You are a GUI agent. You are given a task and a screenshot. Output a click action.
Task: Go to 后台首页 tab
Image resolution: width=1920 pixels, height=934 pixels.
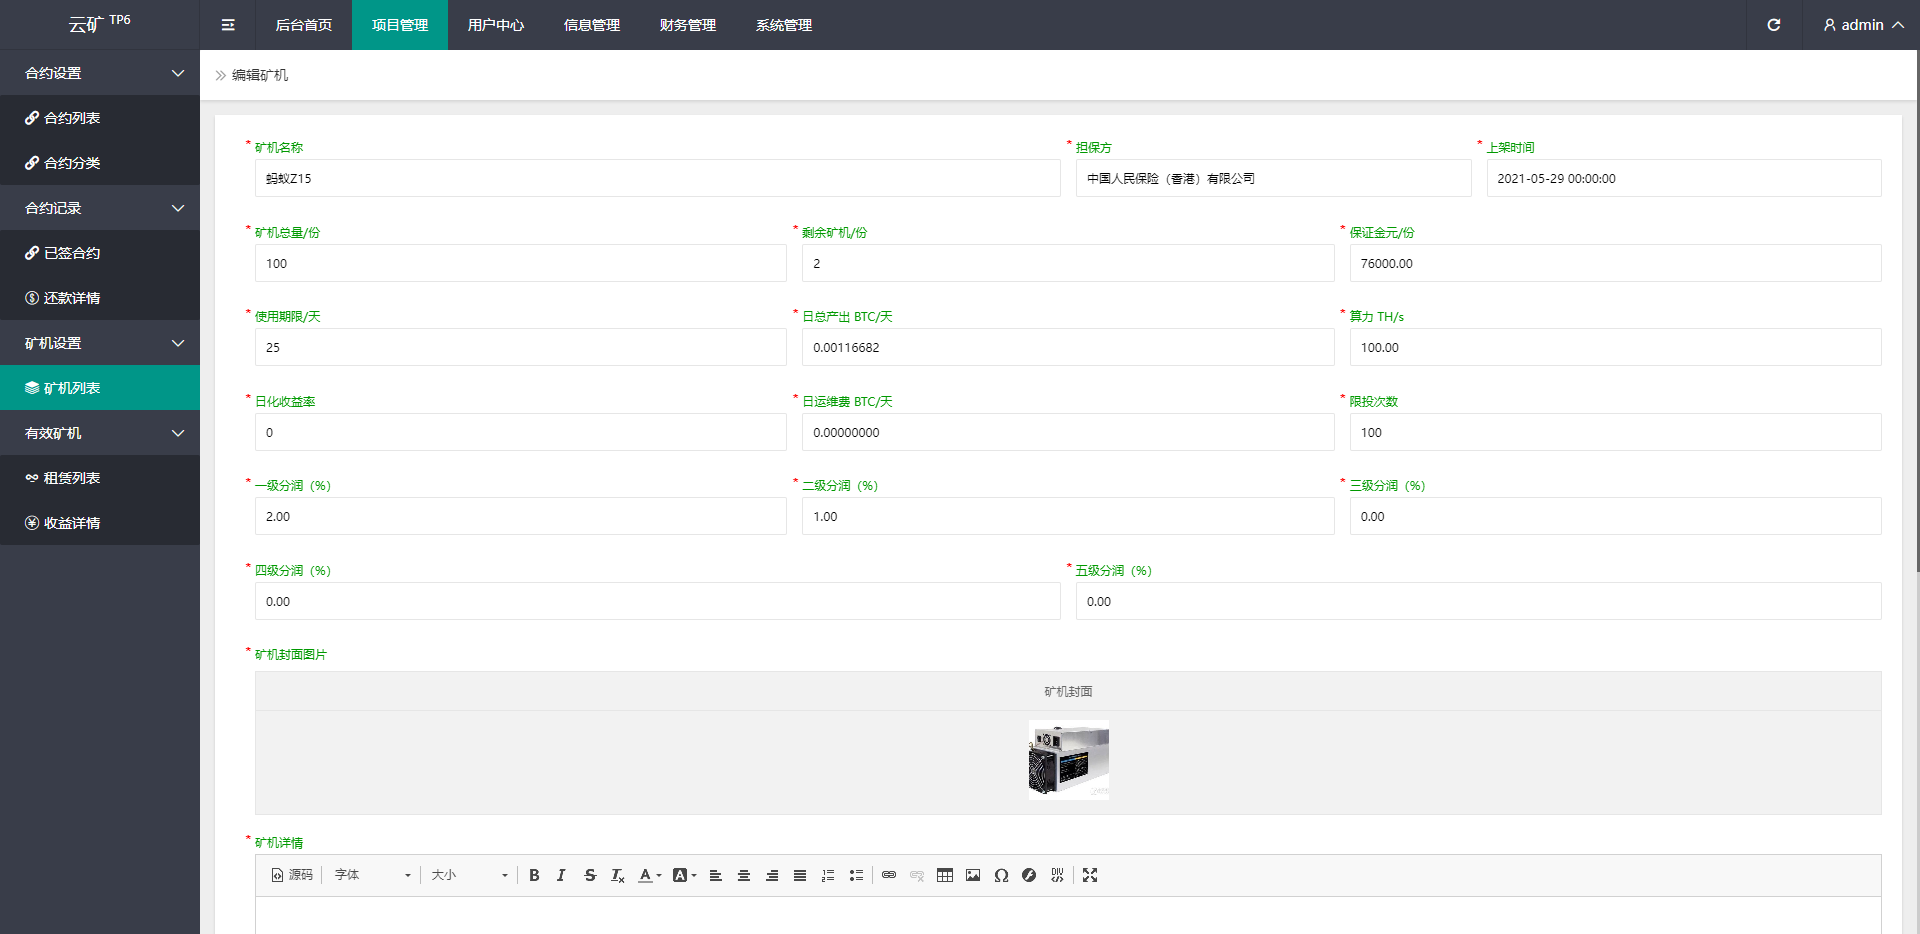pos(304,25)
